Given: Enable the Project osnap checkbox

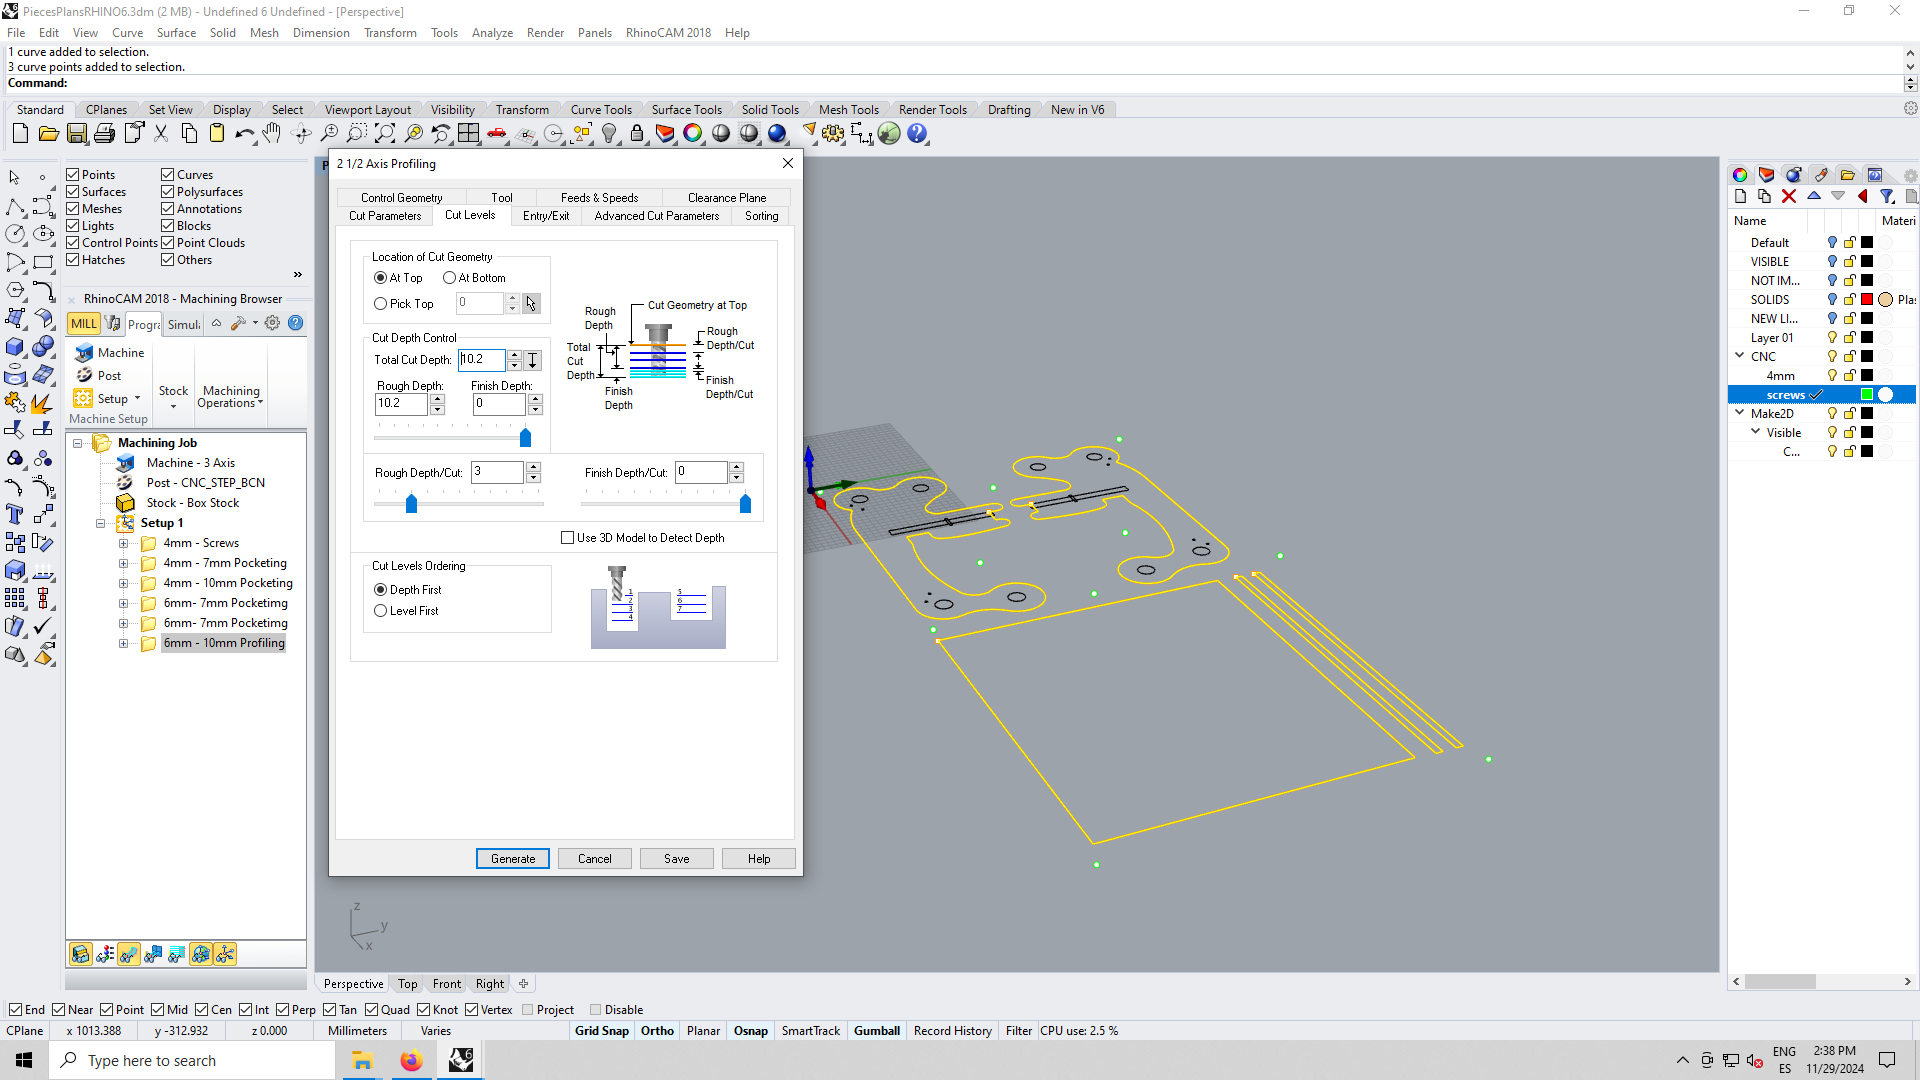Looking at the screenshot, I should [x=528, y=1010].
